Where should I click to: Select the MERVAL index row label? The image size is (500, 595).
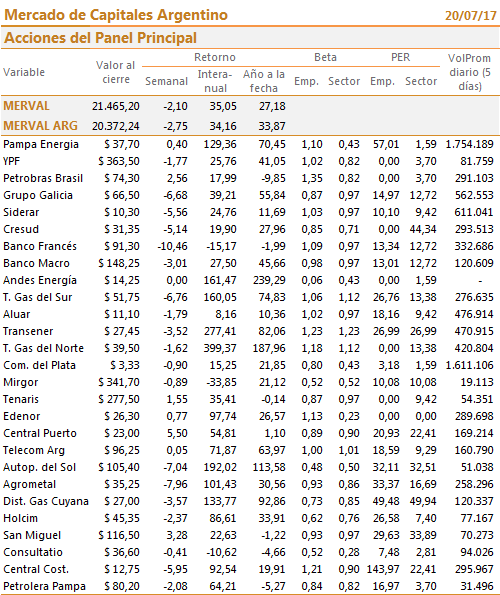26,106
